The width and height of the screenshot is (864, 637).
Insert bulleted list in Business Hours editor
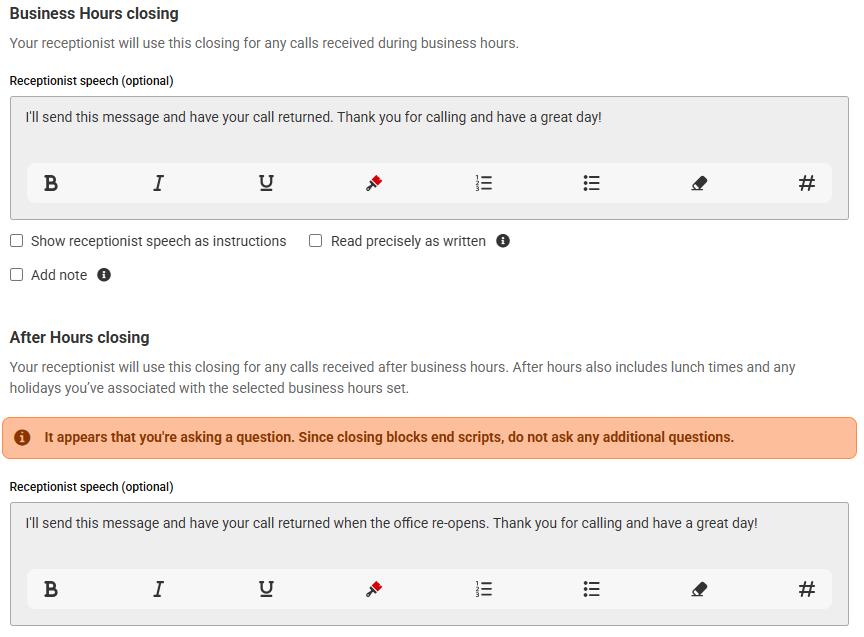[591, 183]
